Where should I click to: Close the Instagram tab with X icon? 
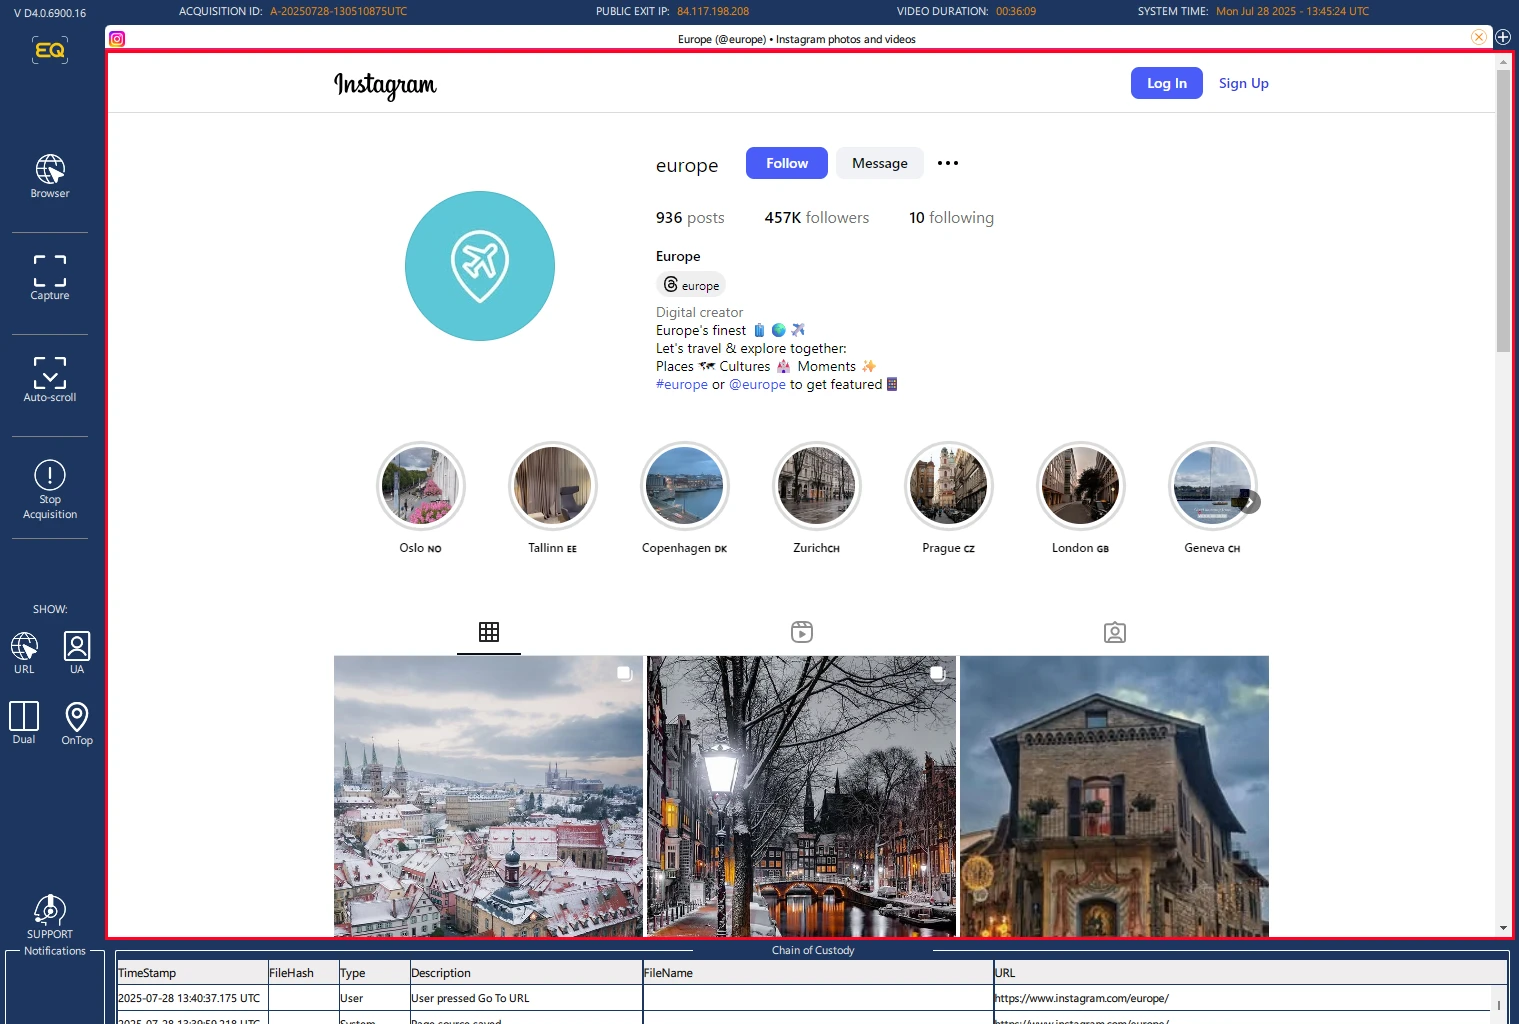(1478, 37)
